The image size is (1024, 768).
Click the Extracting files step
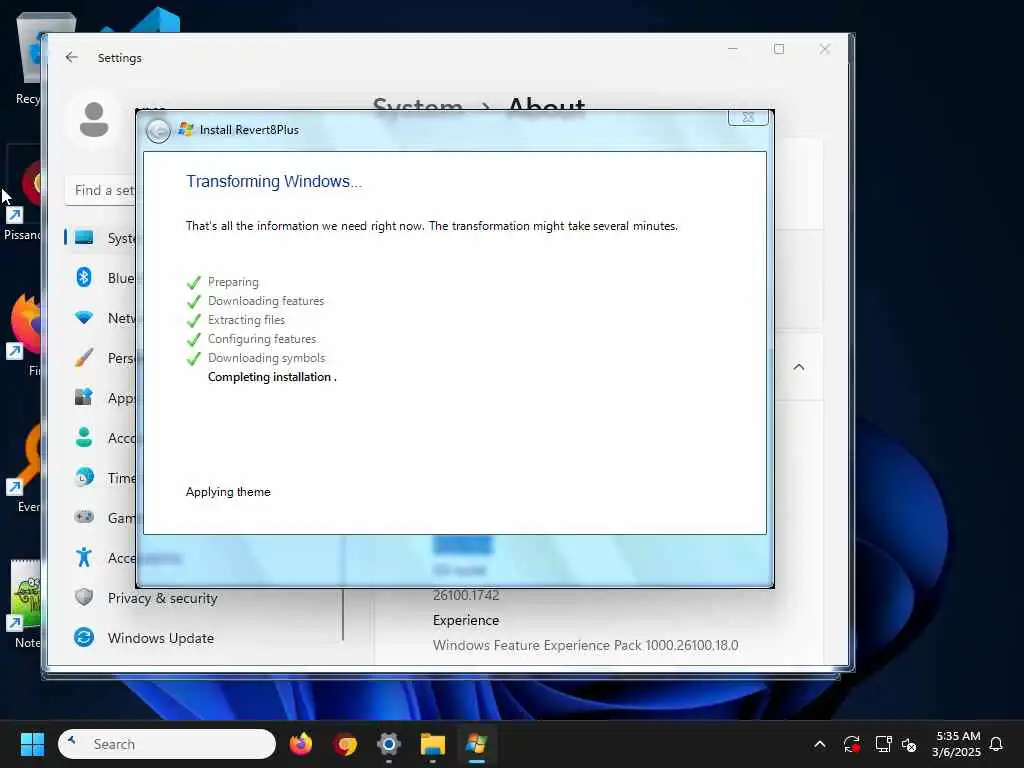pos(246,320)
